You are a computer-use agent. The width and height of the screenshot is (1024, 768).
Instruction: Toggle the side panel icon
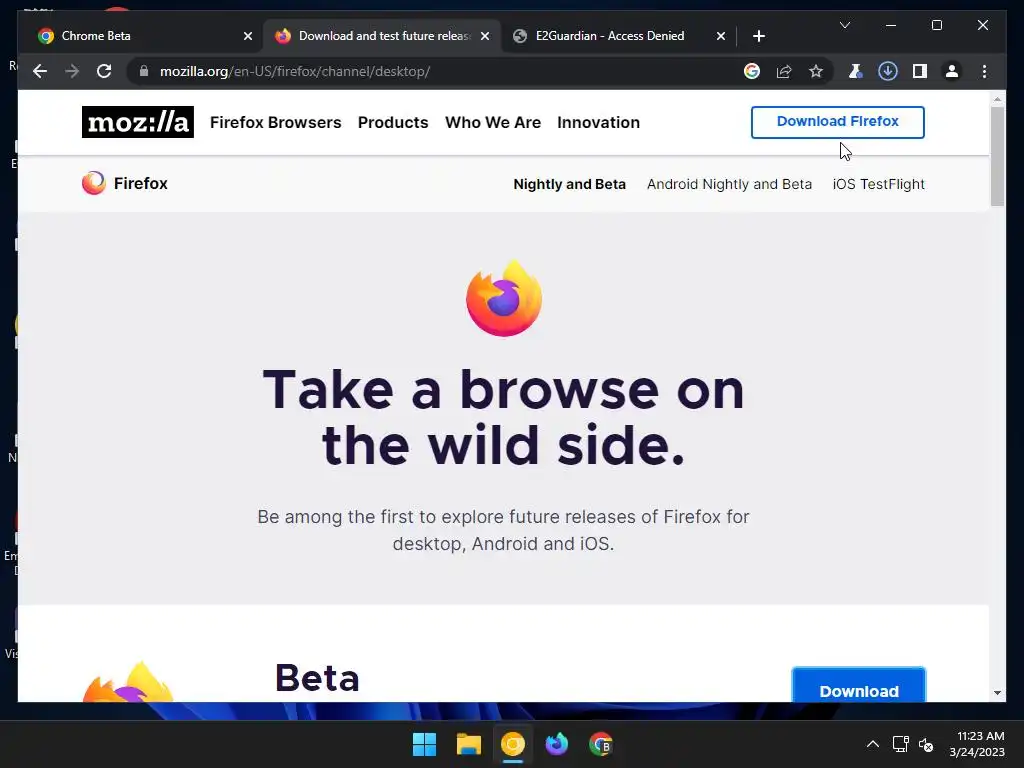[x=920, y=71]
